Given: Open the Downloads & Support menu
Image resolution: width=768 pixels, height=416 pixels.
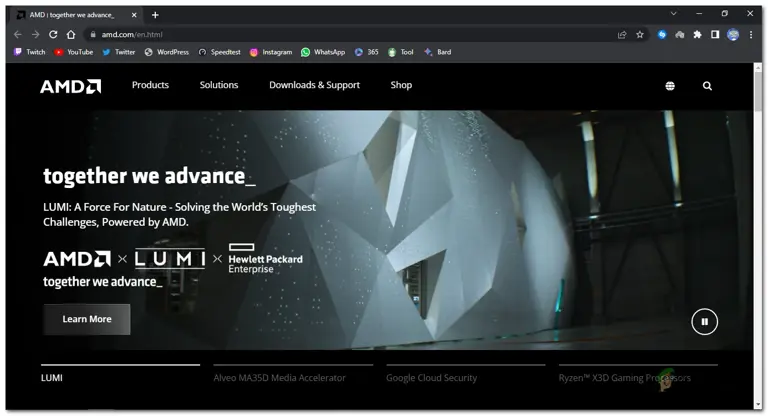Looking at the screenshot, I should (x=314, y=85).
